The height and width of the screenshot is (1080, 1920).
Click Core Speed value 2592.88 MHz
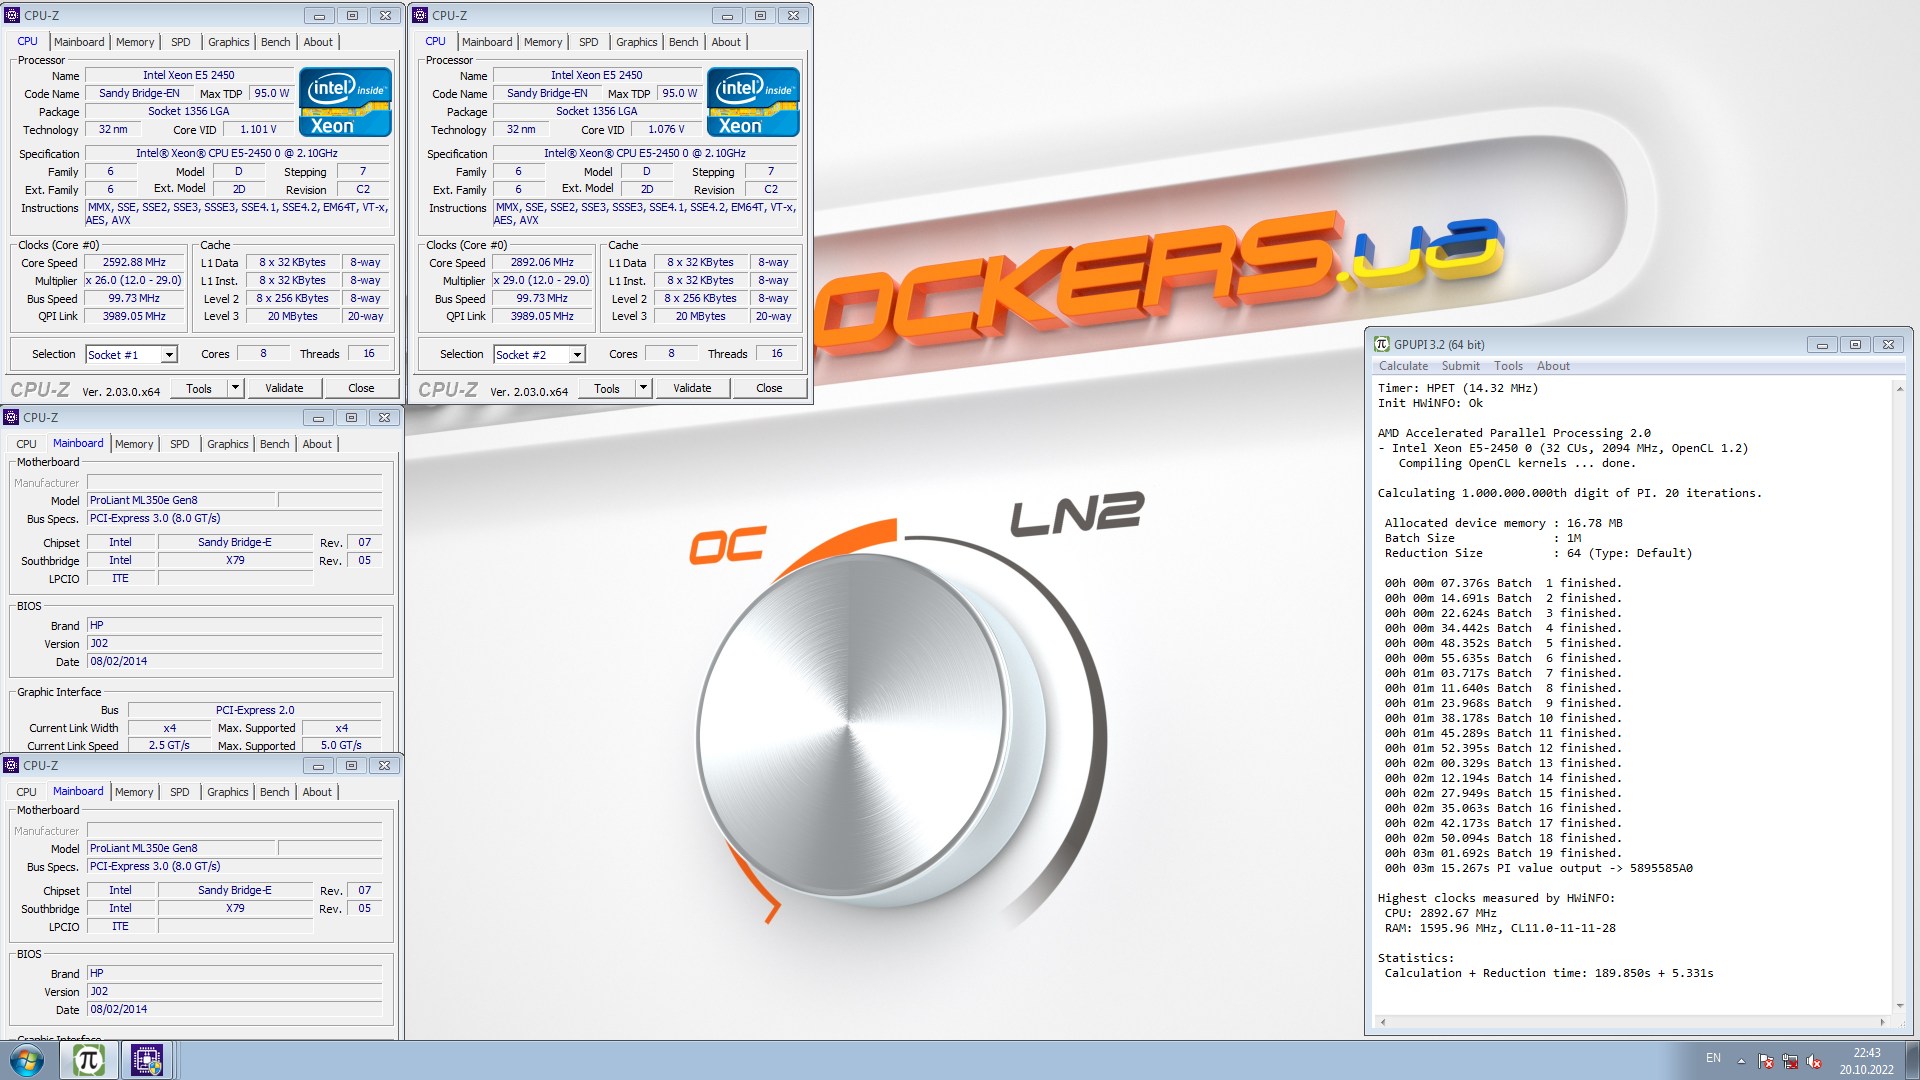click(x=134, y=262)
